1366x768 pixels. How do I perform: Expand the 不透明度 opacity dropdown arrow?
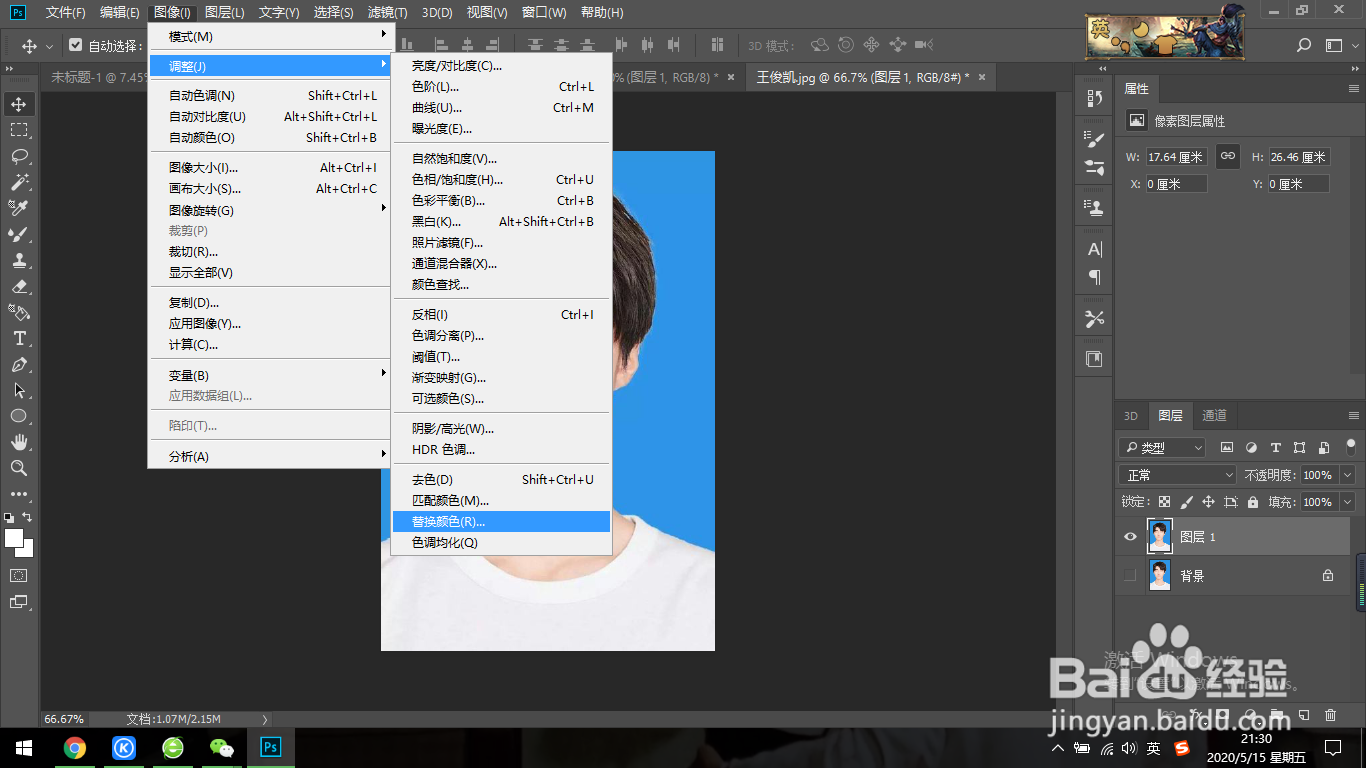[x=1347, y=475]
